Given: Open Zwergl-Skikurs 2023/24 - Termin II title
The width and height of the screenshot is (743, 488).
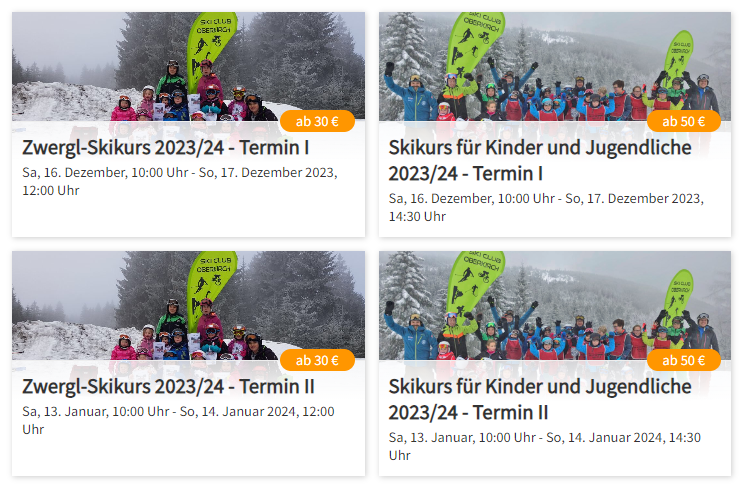Looking at the screenshot, I should 168,387.
